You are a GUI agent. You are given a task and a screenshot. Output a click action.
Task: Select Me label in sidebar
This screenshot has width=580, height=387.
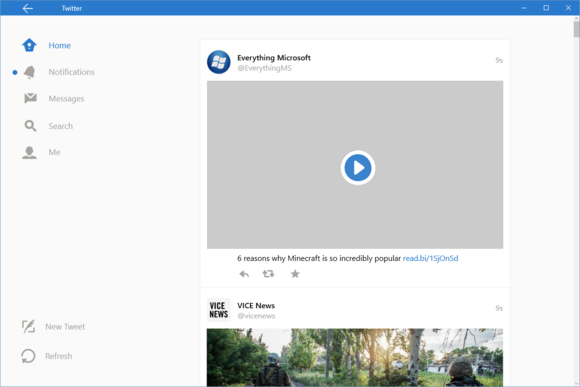(54, 152)
